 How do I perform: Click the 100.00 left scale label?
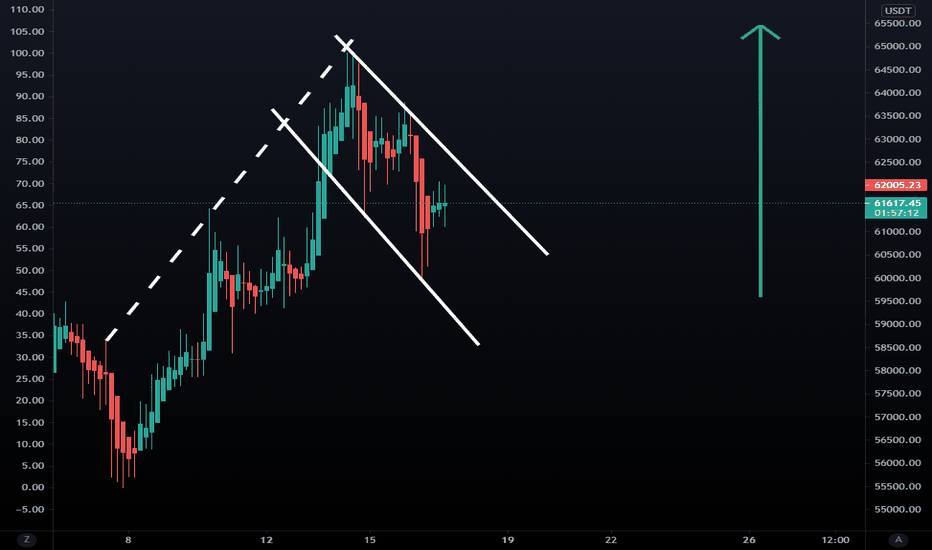tap(27, 53)
